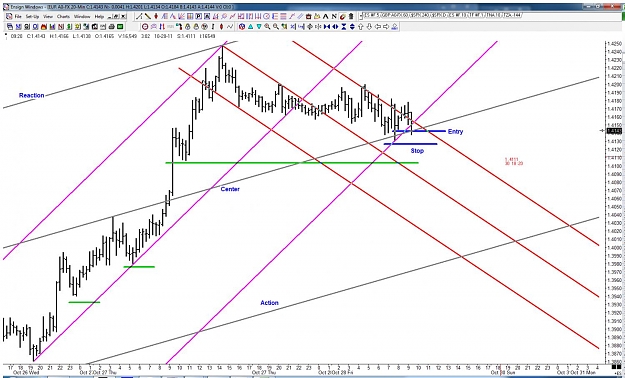
Task: Click the cascading windows icon
Action: point(10,27)
